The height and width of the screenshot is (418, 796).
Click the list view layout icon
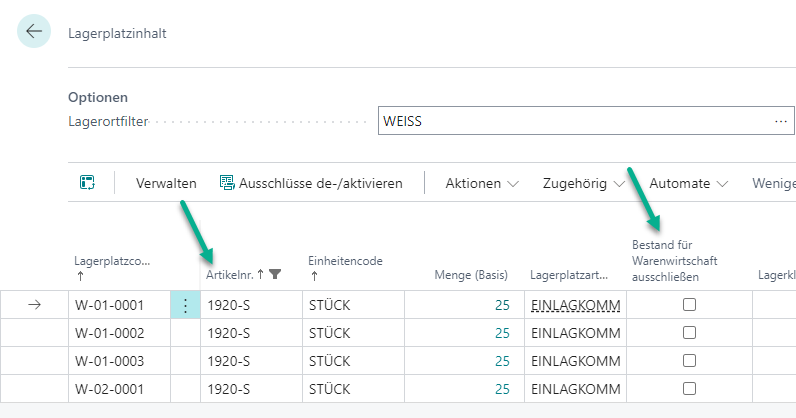click(87, 183)
